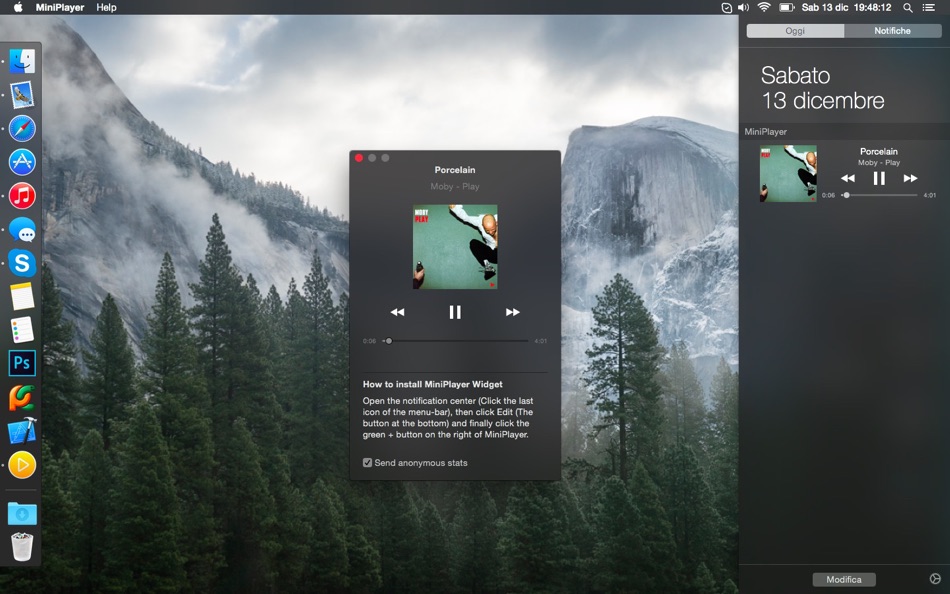Click the Modifica button
Viewport: 950px width, 594px height.
point(844,578)
